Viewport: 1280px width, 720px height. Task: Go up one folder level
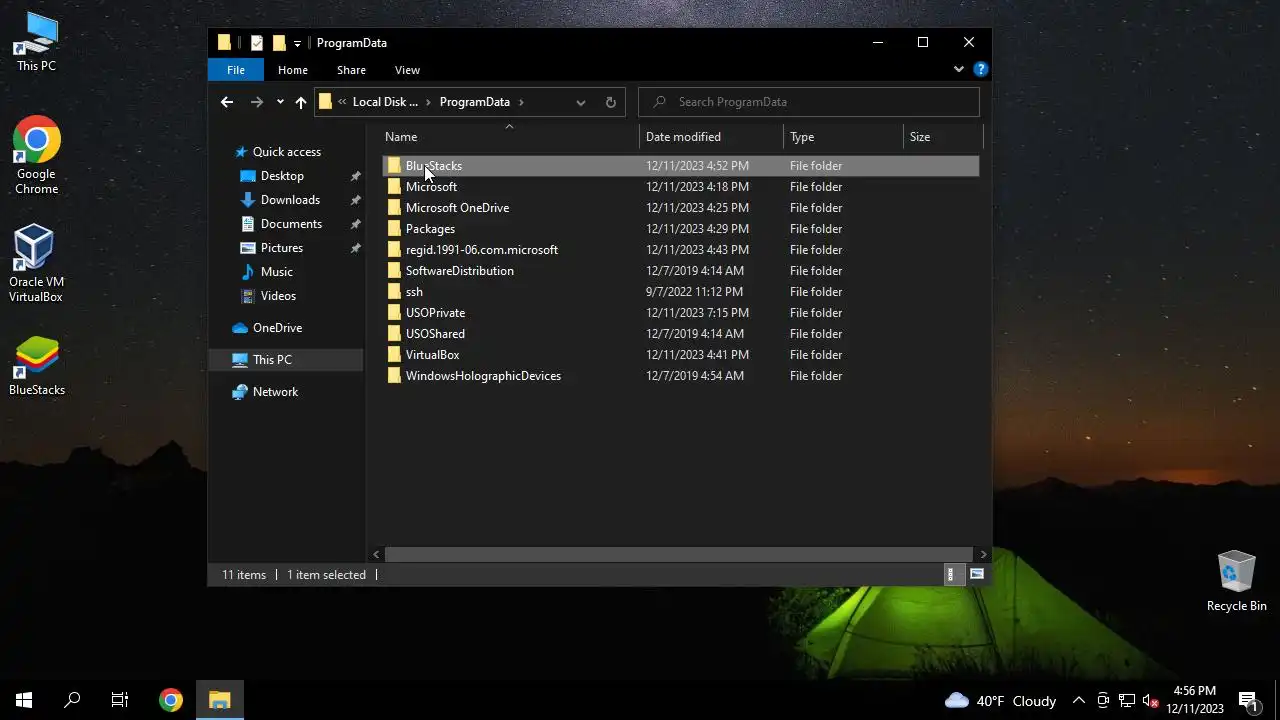(x=301, y=102)
